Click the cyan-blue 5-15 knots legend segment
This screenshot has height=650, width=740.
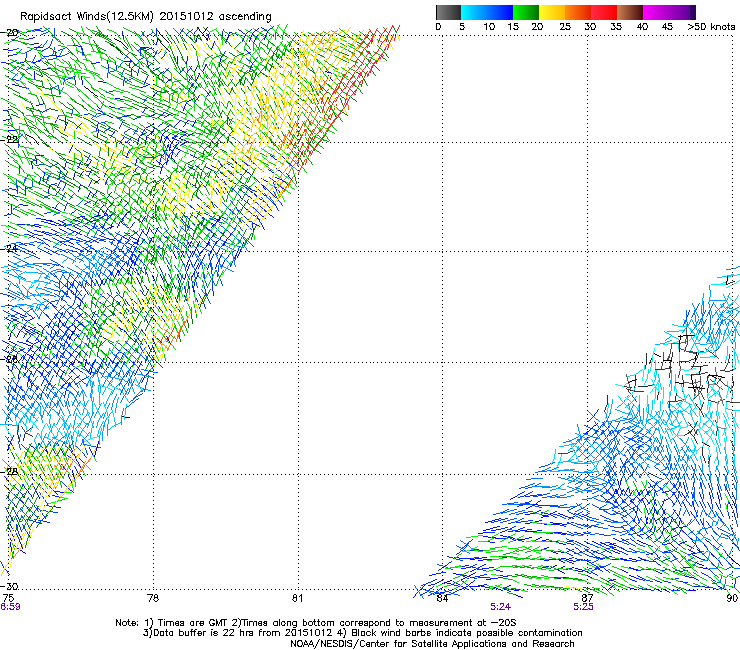point(487,12)
